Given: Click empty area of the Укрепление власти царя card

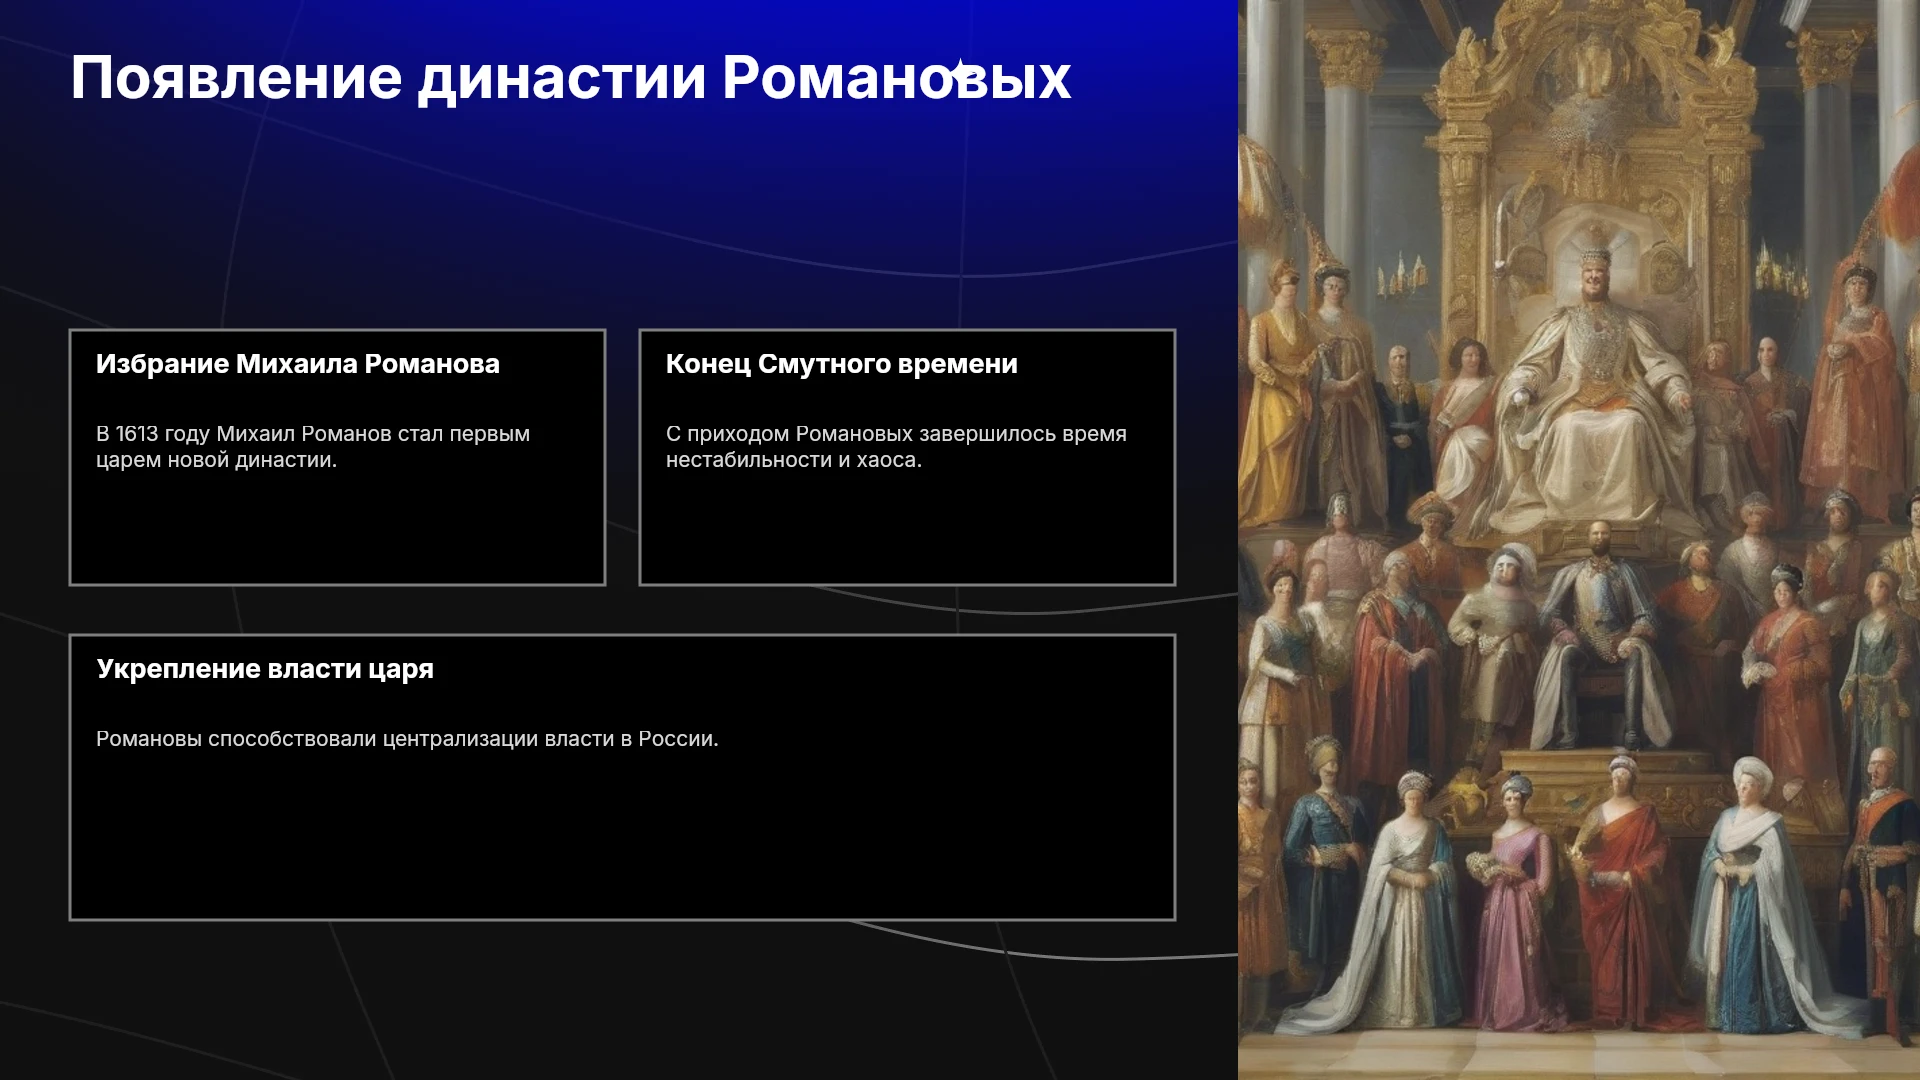Looking at the screenshot, I should tap(622, 840).
